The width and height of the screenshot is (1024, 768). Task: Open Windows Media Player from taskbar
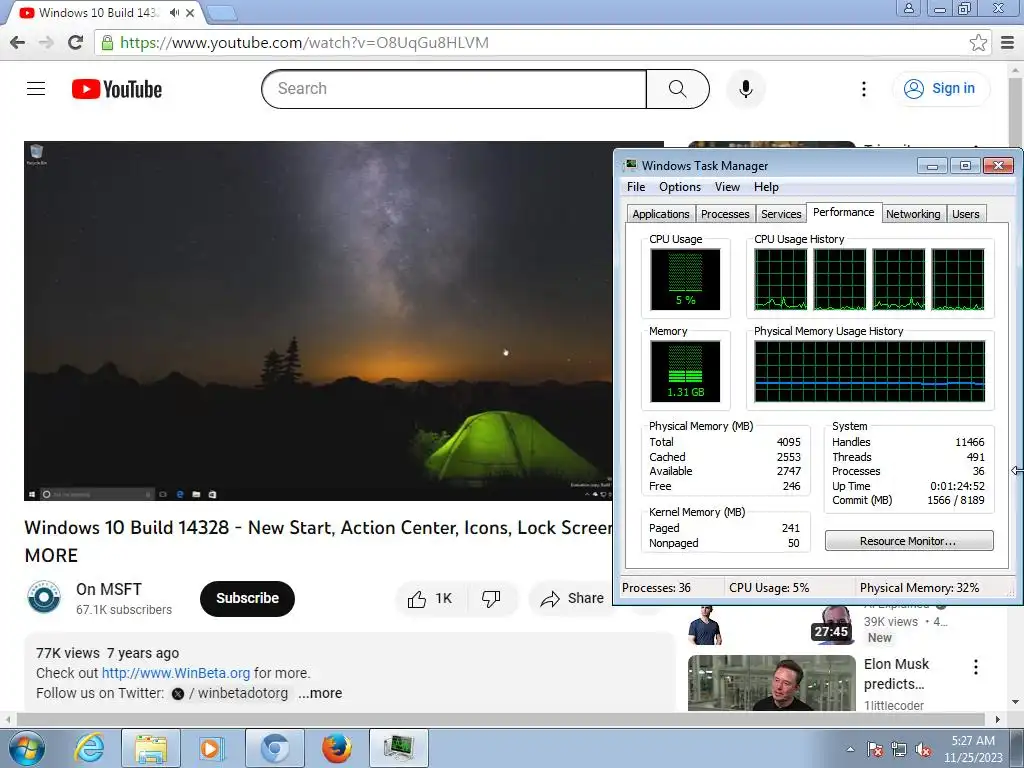210,748
